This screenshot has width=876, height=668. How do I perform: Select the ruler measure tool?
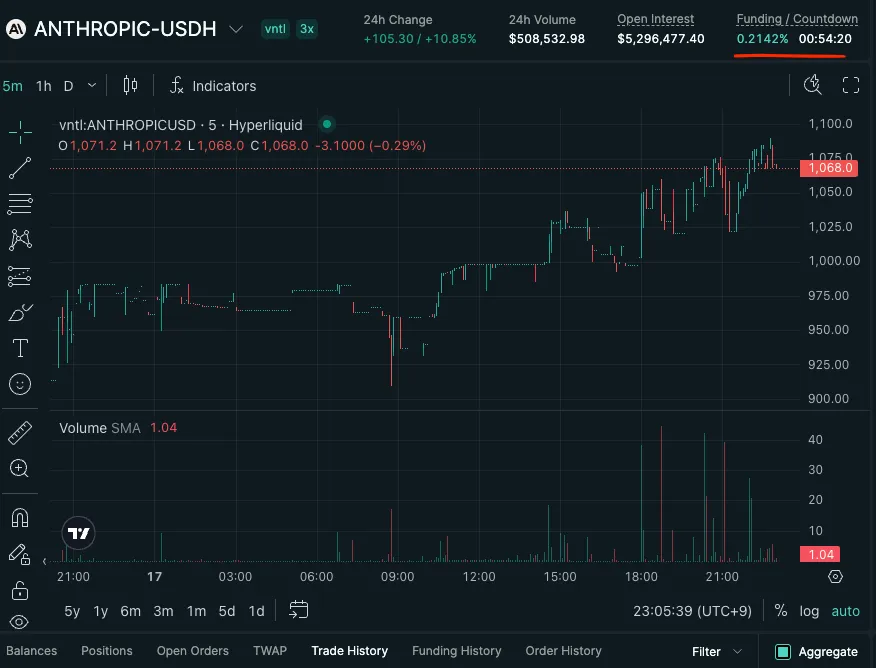(x=20, y=433)
